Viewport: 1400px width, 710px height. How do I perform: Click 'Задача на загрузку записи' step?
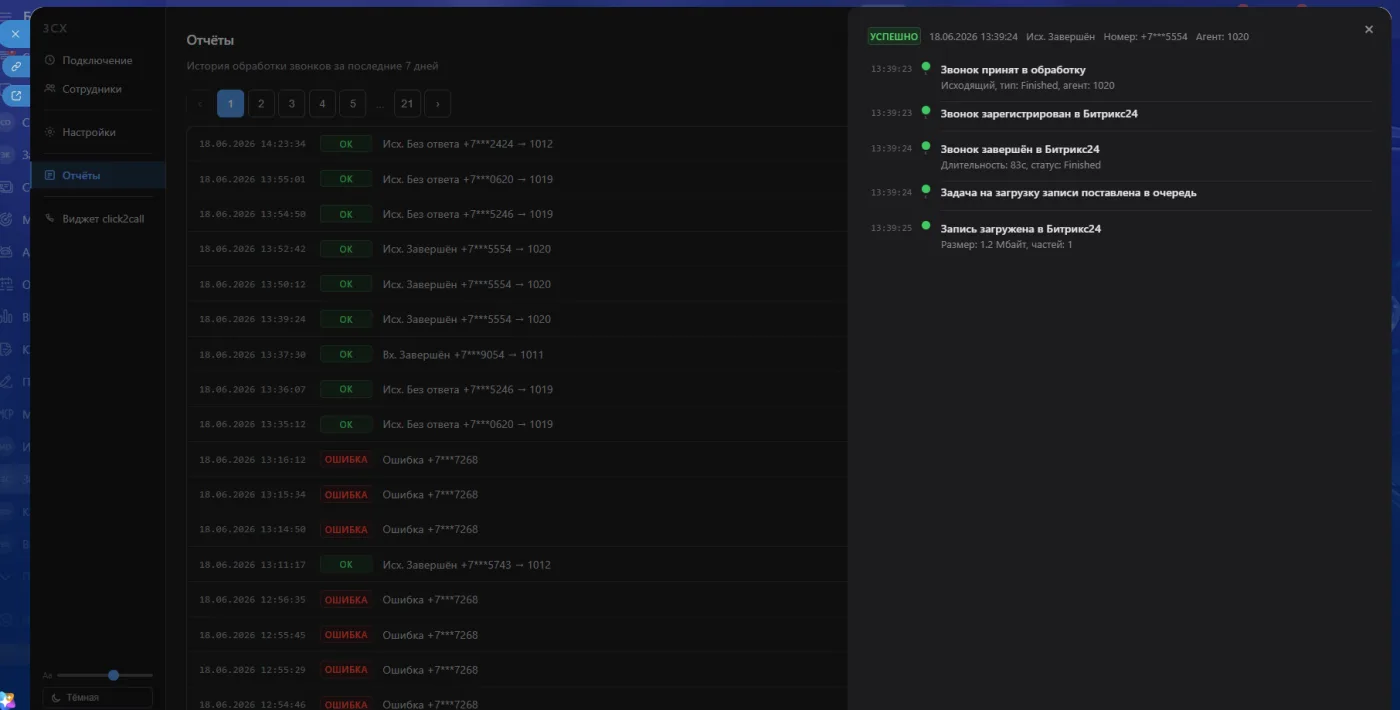coord(1068,193)
